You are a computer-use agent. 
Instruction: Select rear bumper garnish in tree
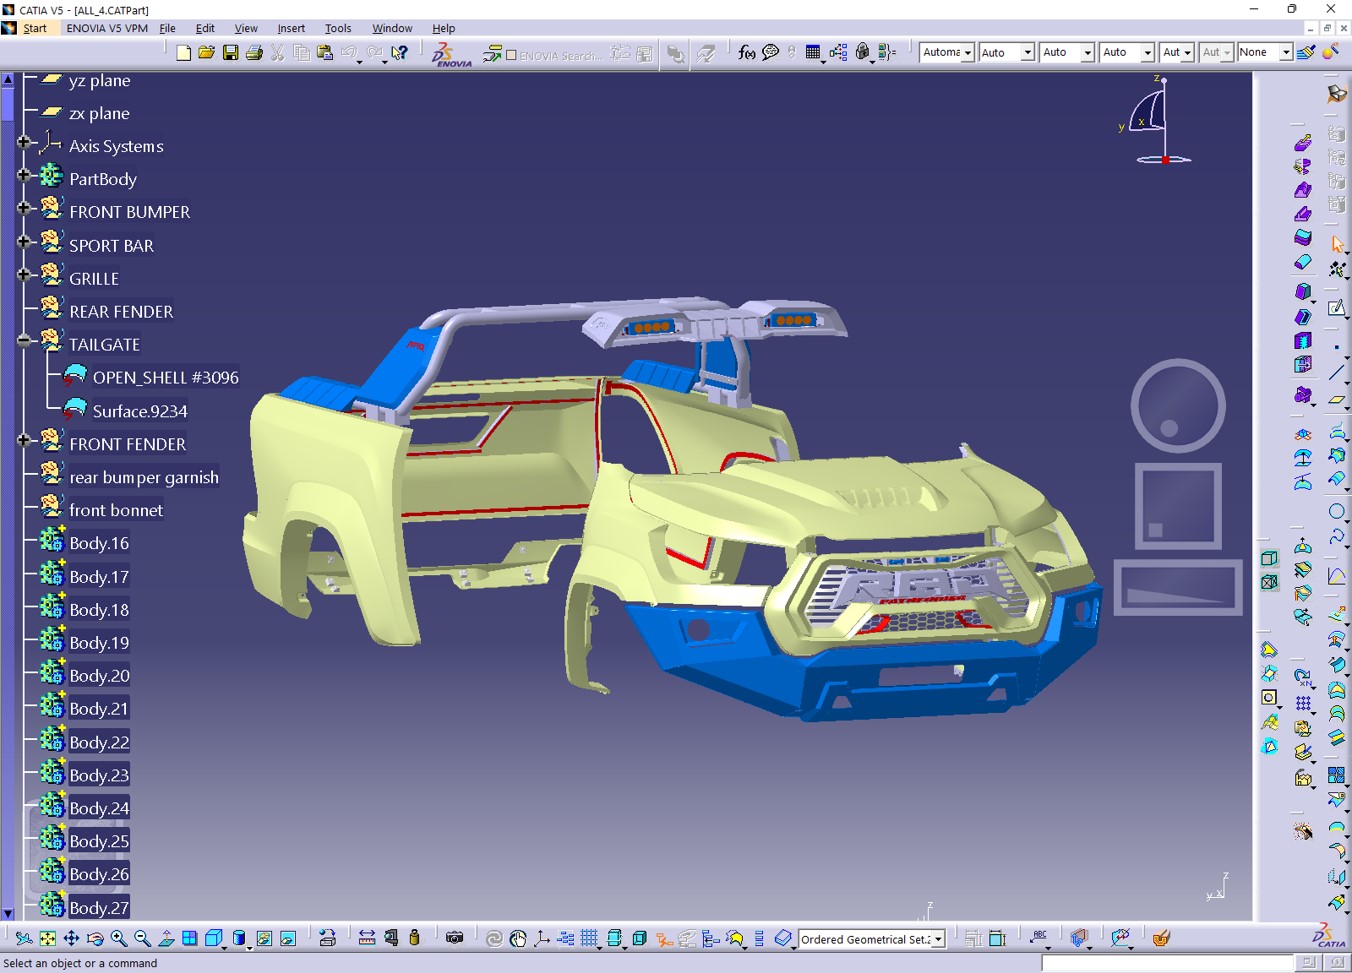(x=144, y=477)
